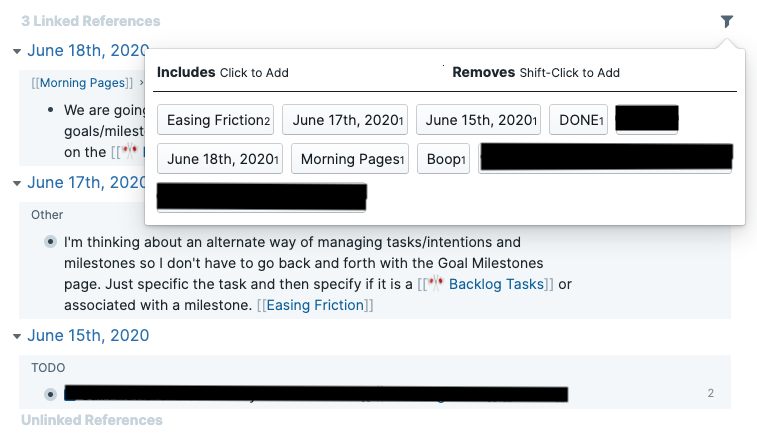Open the June 15th, 2020 page heading link
757x438 pixels.
pos(88,336)
